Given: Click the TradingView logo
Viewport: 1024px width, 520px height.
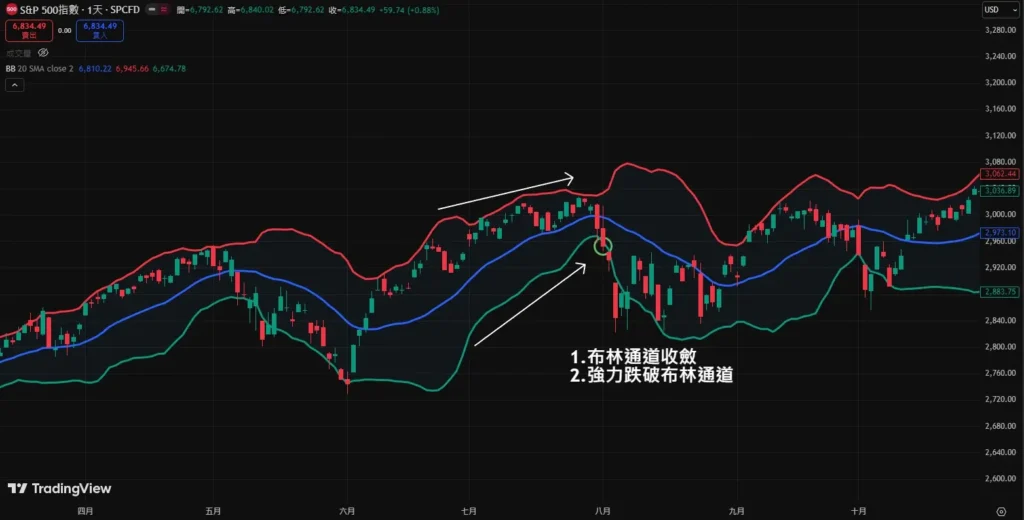Looking at the screenshot, I should [59, 489].
